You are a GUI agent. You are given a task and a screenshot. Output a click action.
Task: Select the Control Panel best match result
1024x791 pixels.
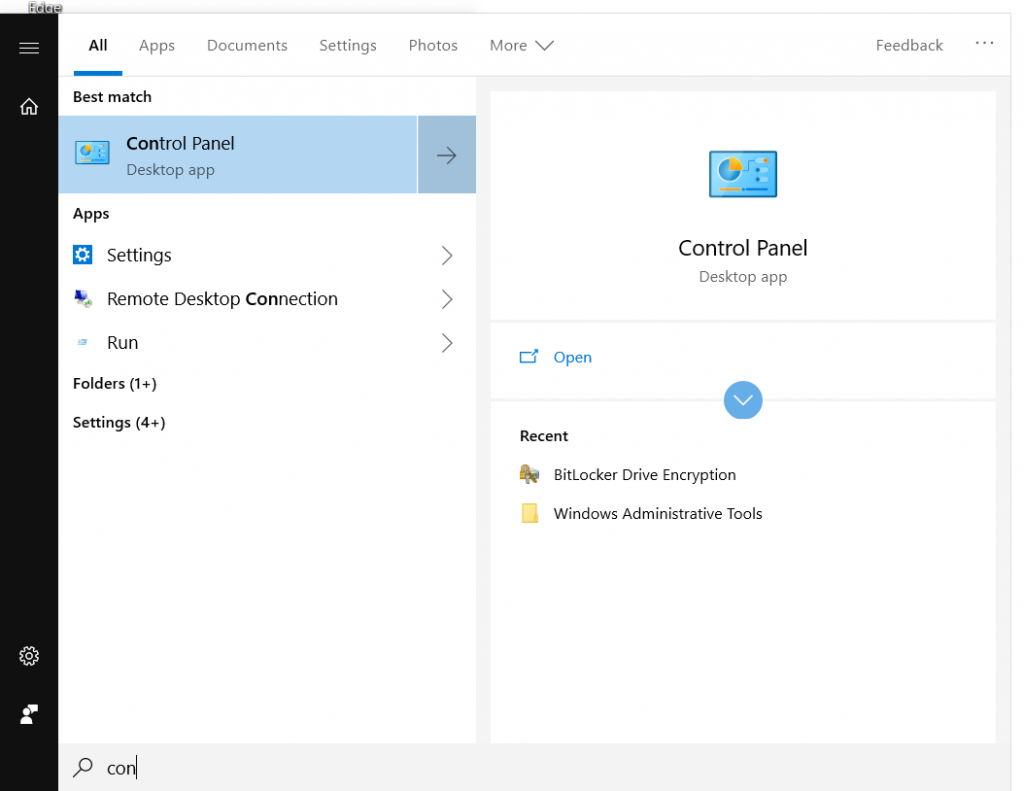[238, 155]
